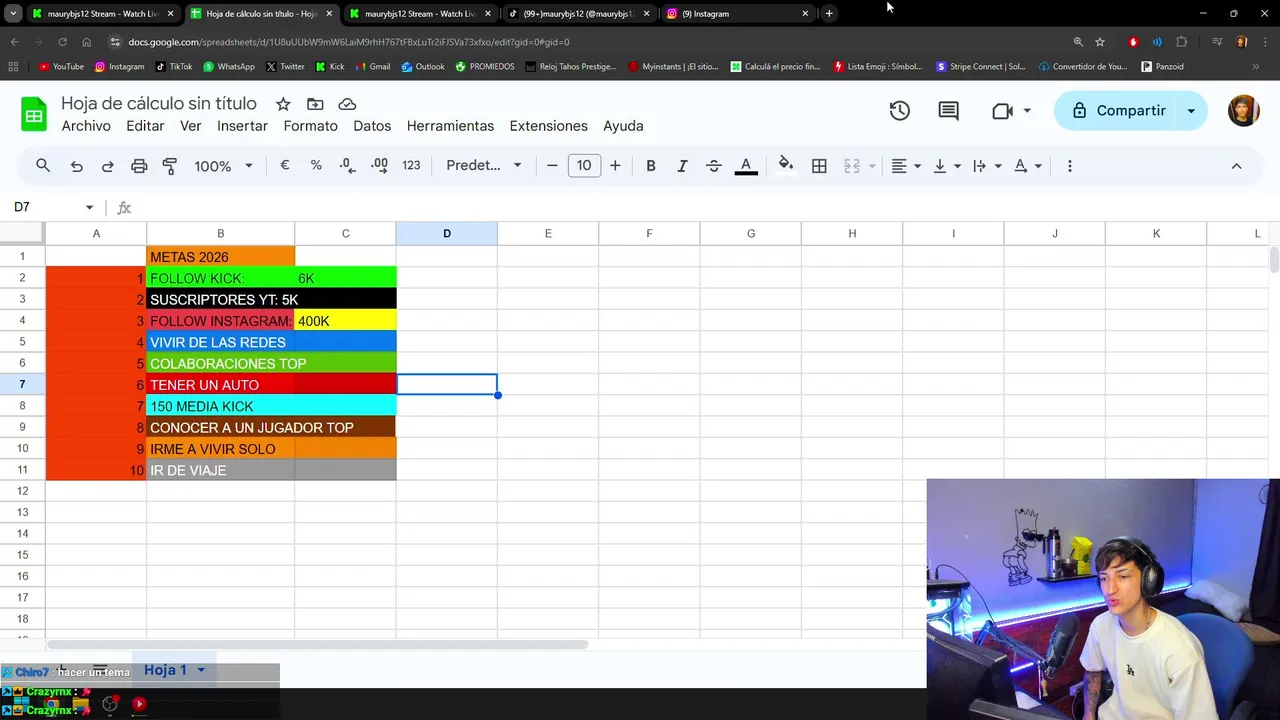The image size is (1280, 720).
Task: Toggle bold formatting
Action: pos(651,166)
